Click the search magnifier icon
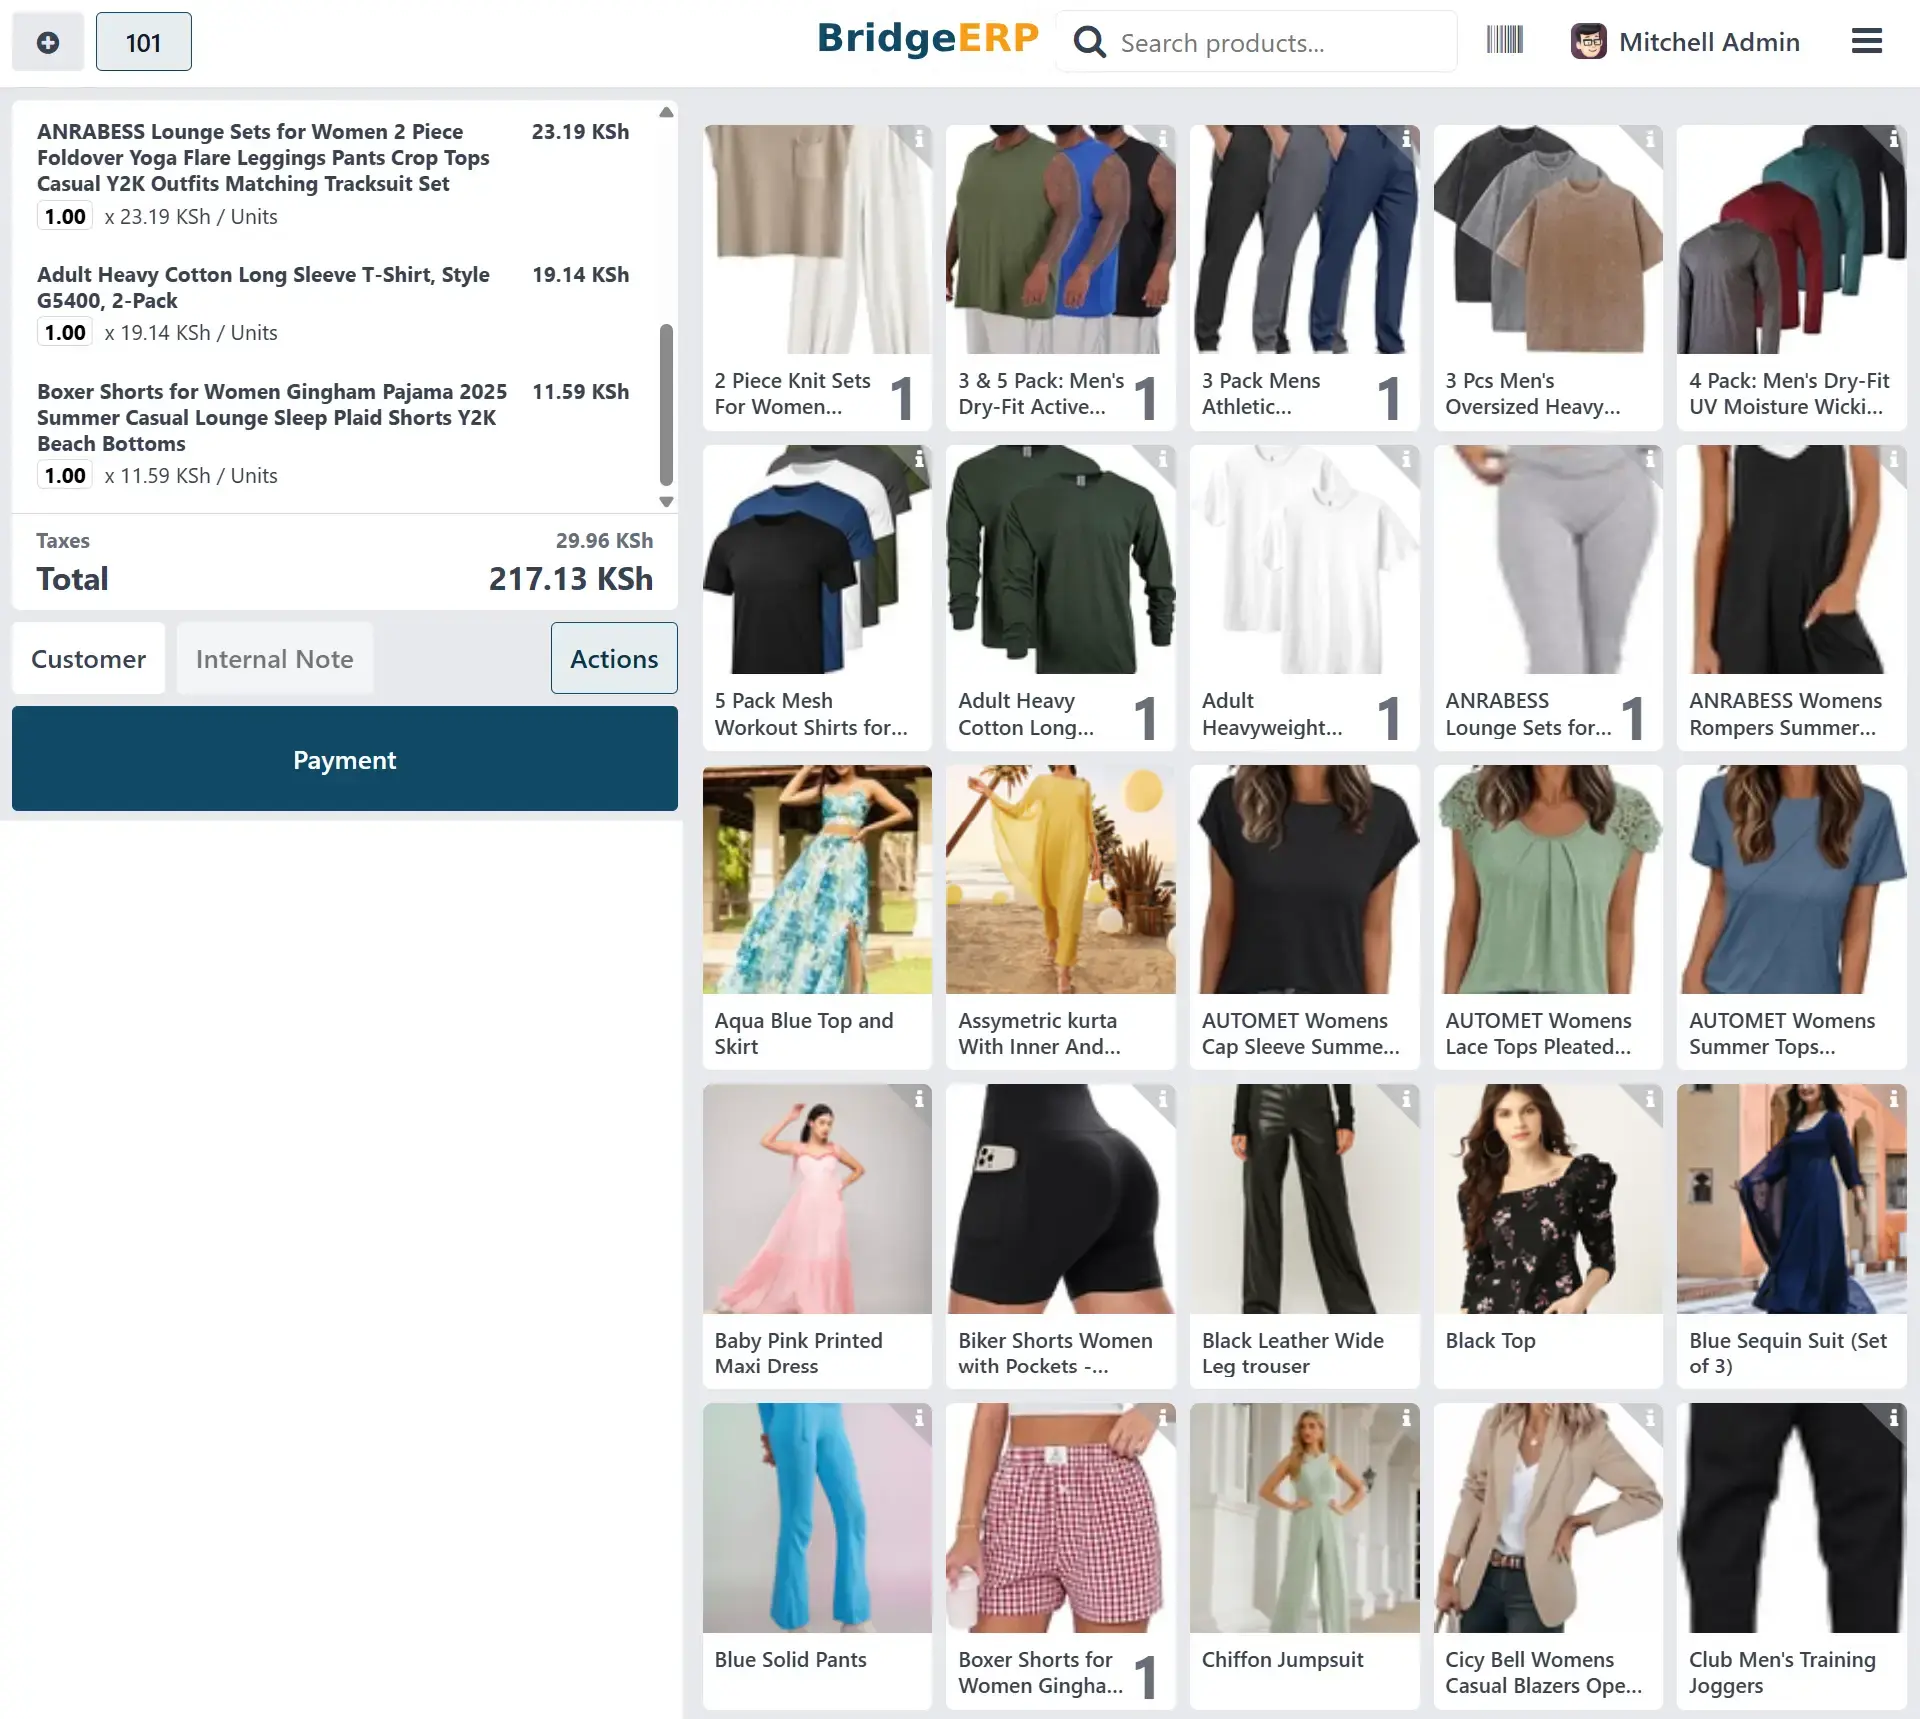 tap(1089, 42)
